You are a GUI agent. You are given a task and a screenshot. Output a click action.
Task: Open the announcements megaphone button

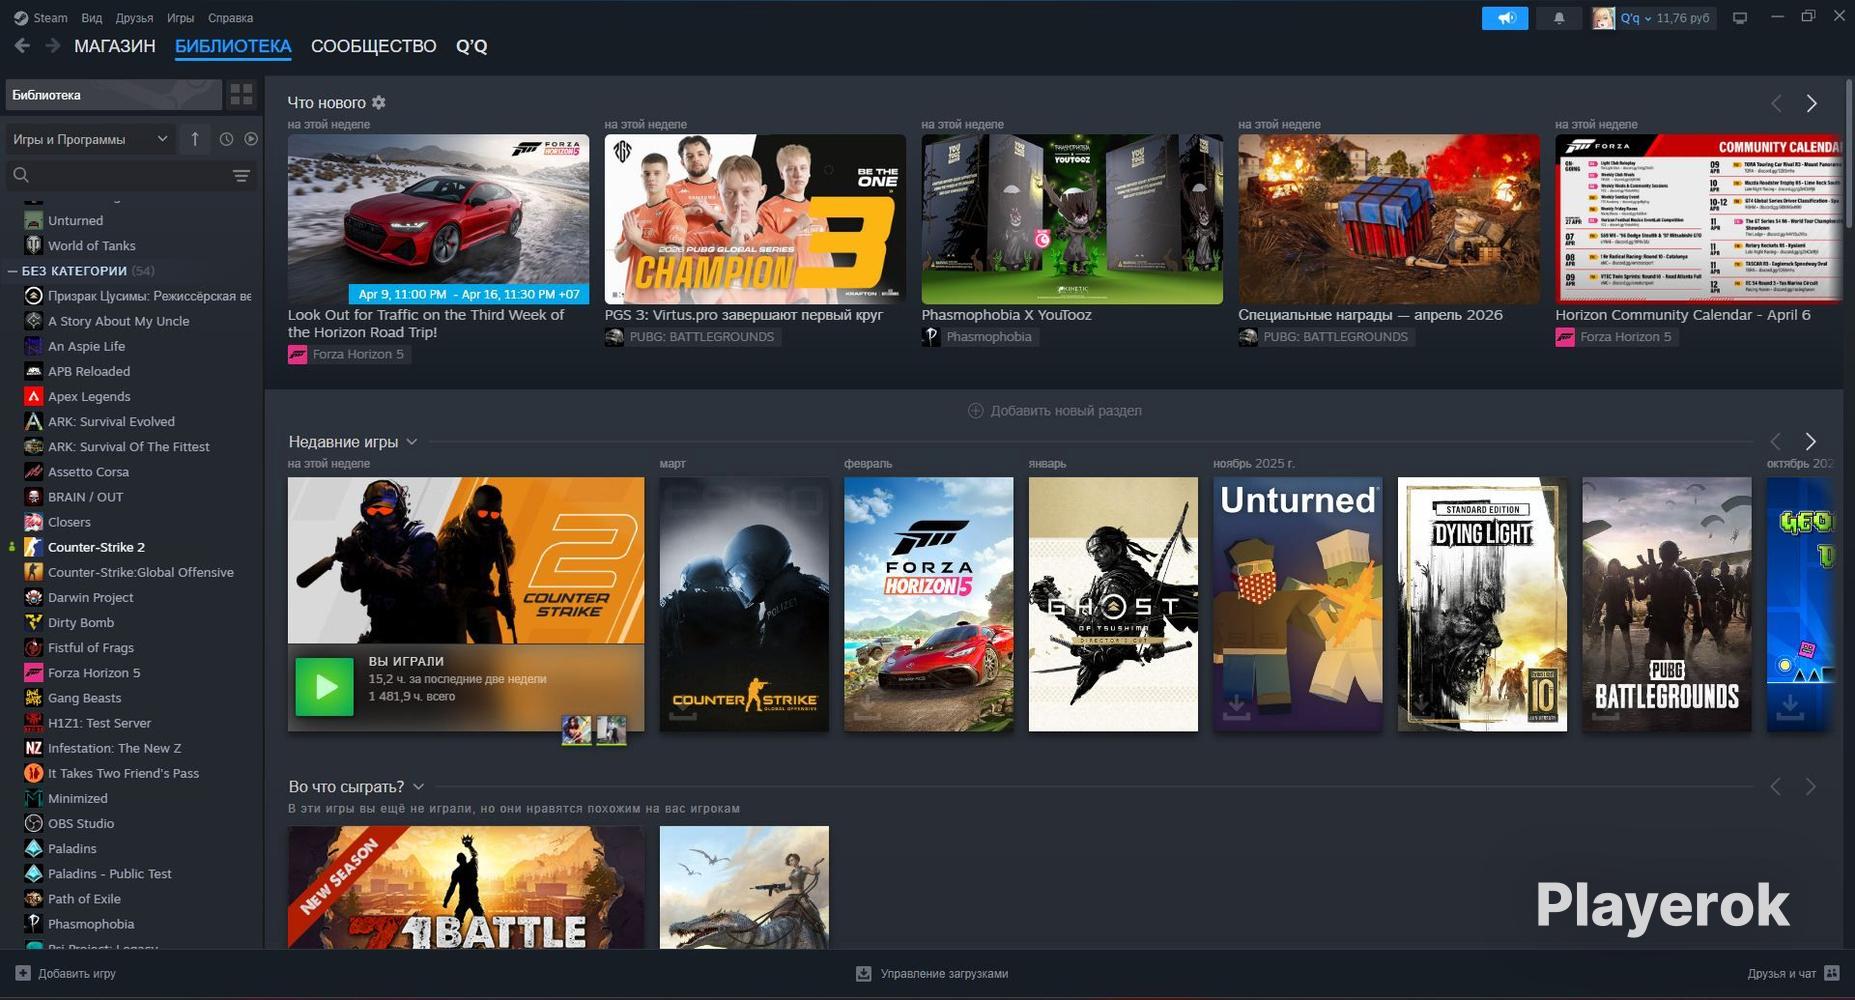coord(1505,18)
